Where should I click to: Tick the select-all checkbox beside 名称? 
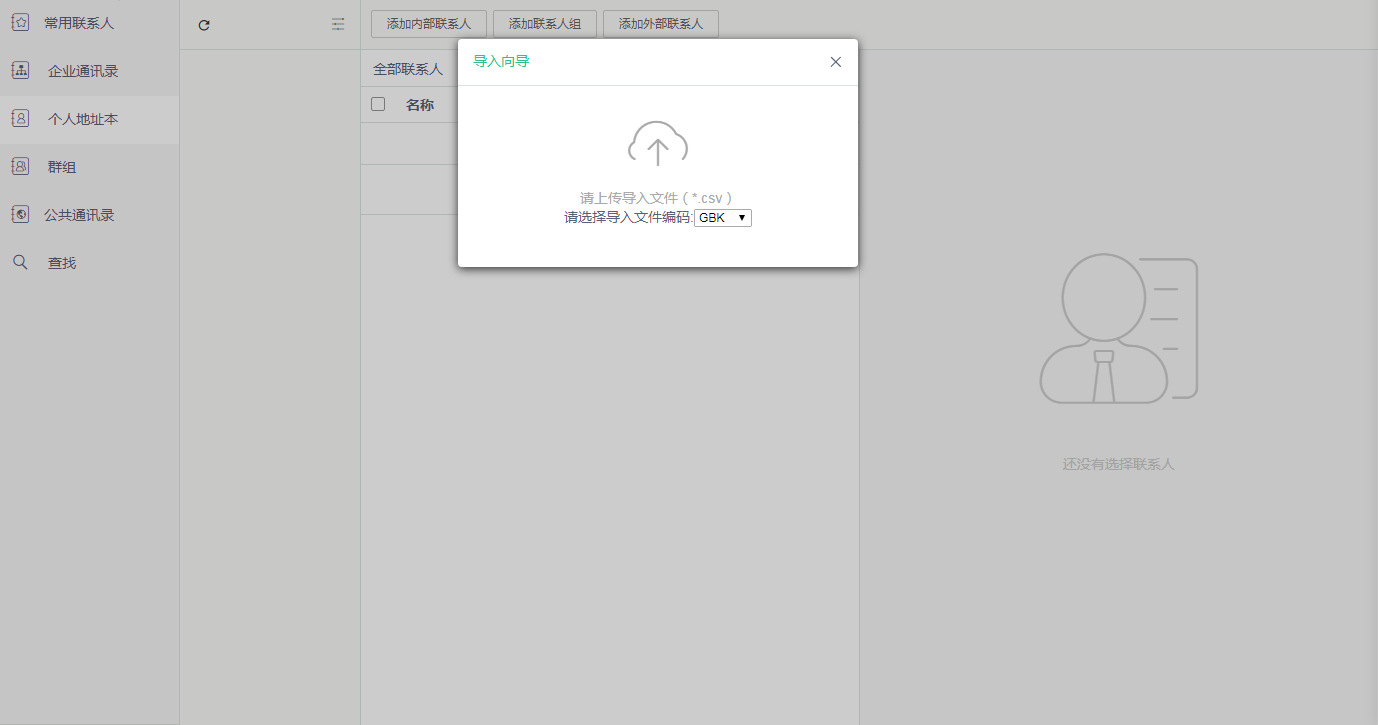(378, 104)
